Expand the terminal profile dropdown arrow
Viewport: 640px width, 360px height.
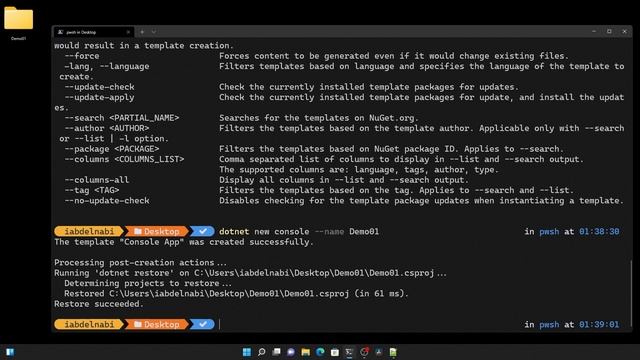point(154,32)
